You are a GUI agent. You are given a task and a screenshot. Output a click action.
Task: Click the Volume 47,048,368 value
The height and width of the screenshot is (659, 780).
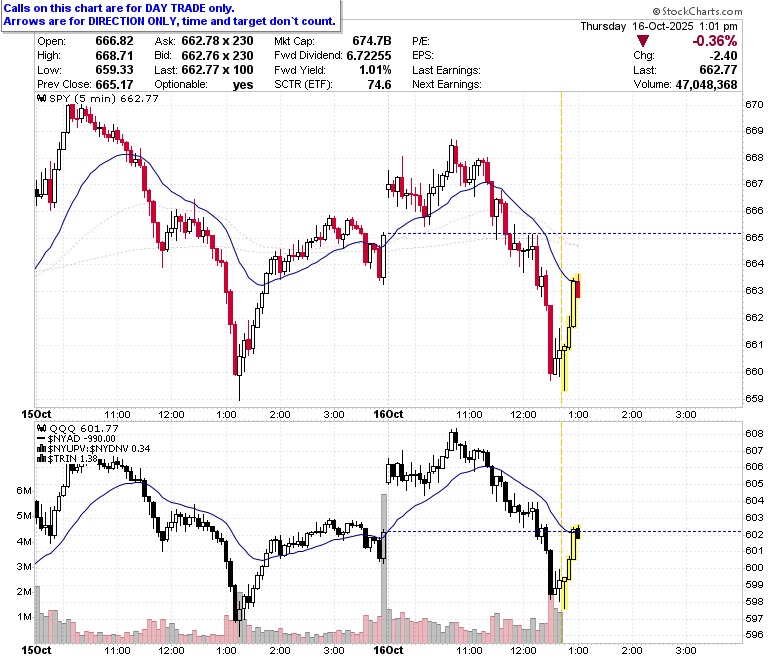point(706,85)
